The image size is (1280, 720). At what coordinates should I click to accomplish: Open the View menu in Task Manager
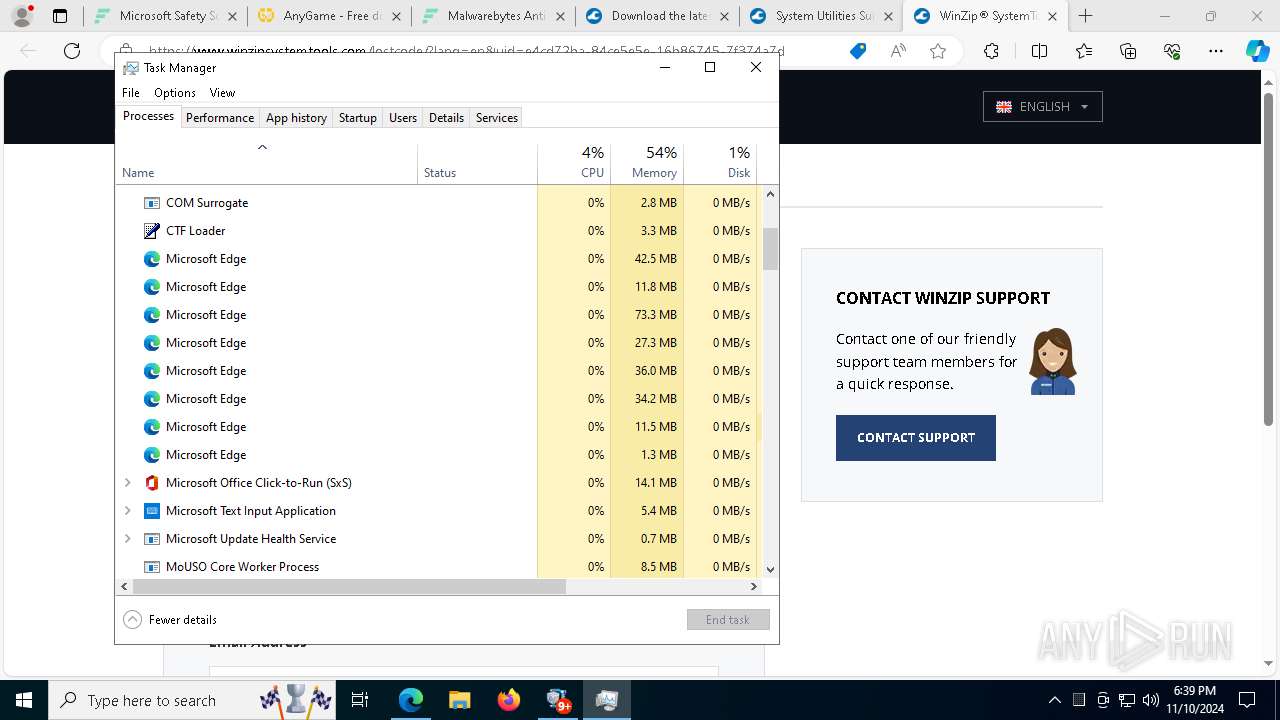click(x=222, y=92)
